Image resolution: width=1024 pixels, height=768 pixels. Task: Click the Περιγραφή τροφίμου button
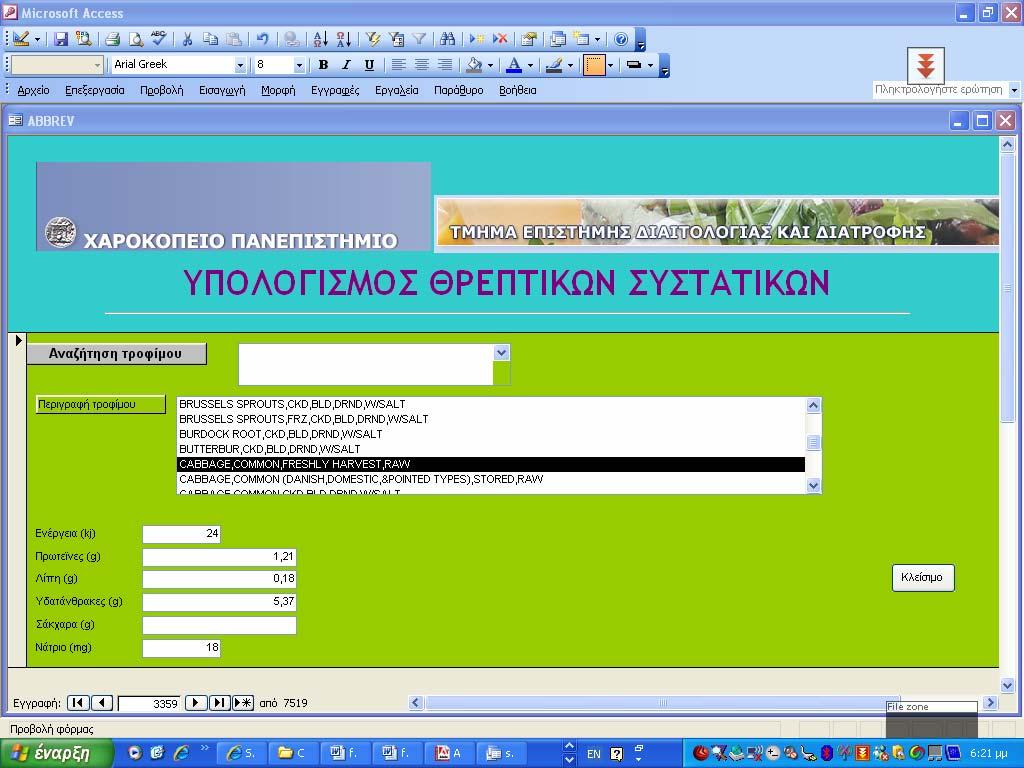(x=101, y=404)
